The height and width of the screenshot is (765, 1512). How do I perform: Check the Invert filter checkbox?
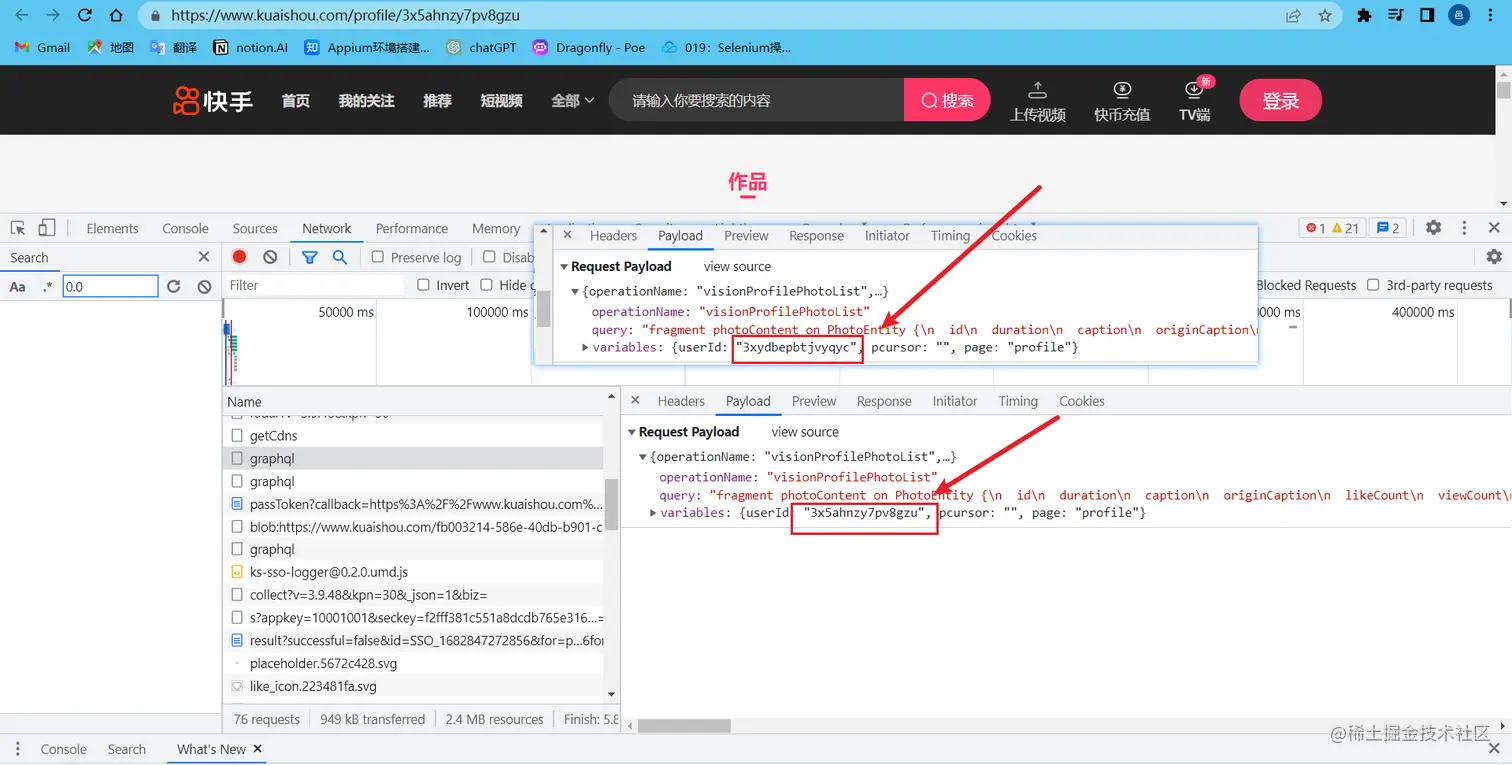pyautogui.click(x=424, y=285)
